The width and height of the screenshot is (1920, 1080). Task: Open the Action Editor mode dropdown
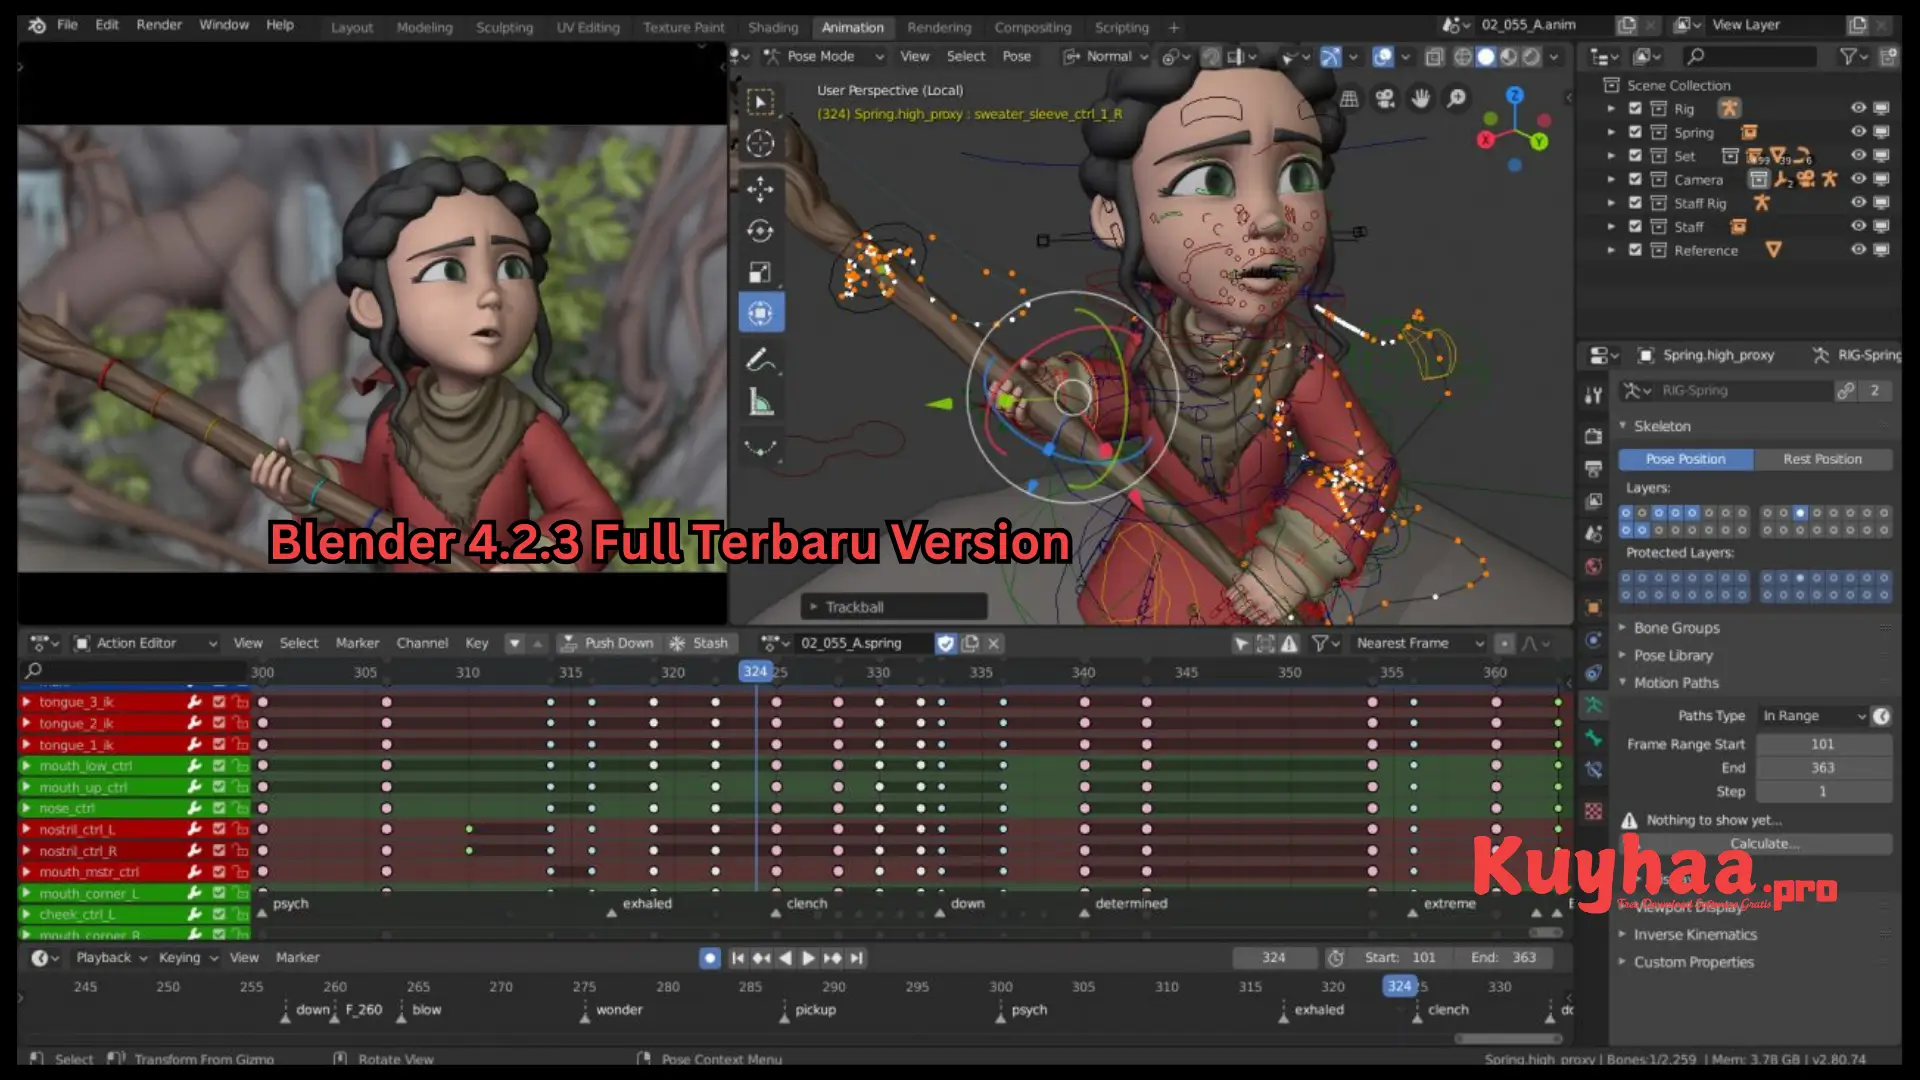click(x=146, y=643)
